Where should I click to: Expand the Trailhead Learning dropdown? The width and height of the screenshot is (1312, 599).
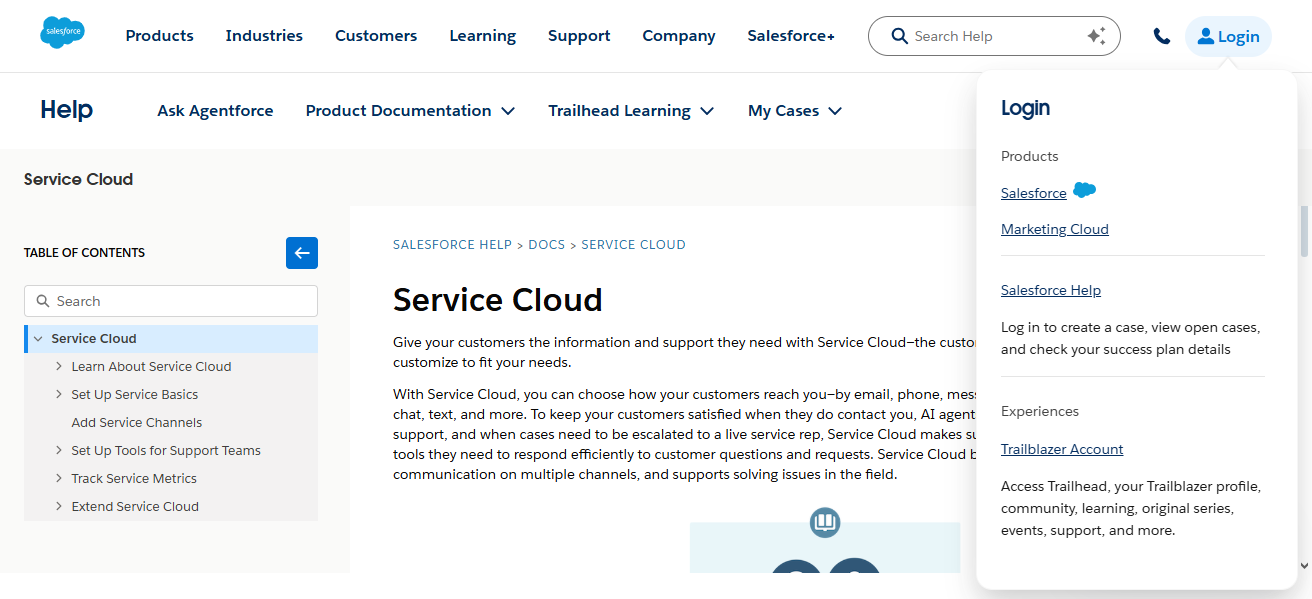[631, 111]
